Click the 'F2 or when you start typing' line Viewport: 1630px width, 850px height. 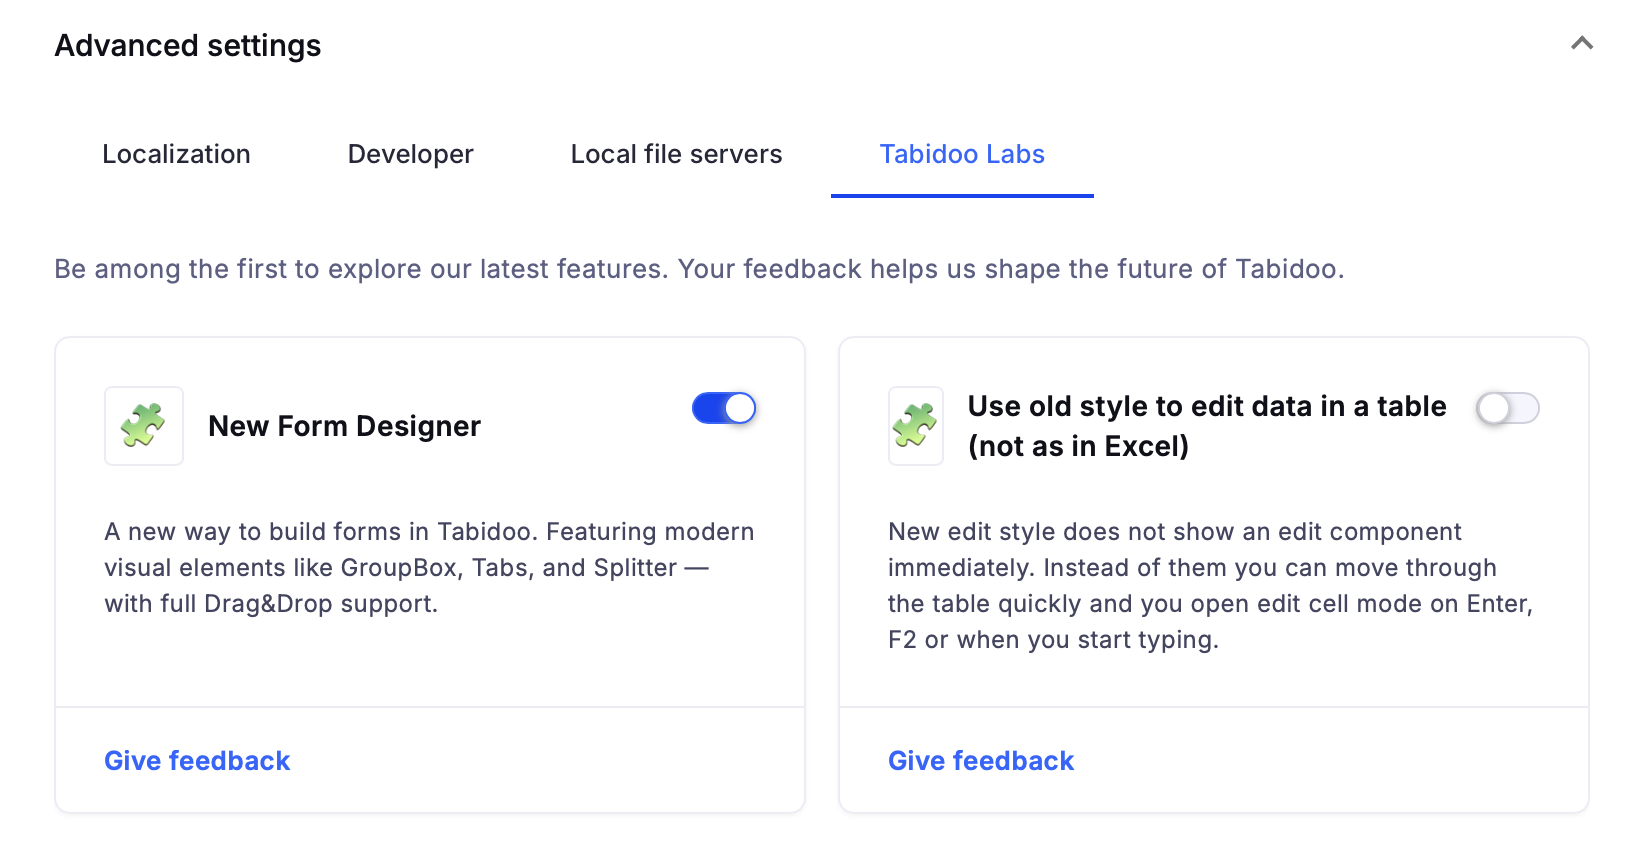tap(1053, 640)
